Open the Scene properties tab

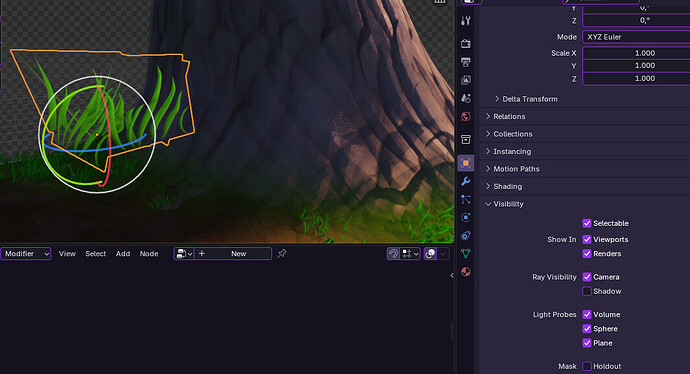(466, 98)
